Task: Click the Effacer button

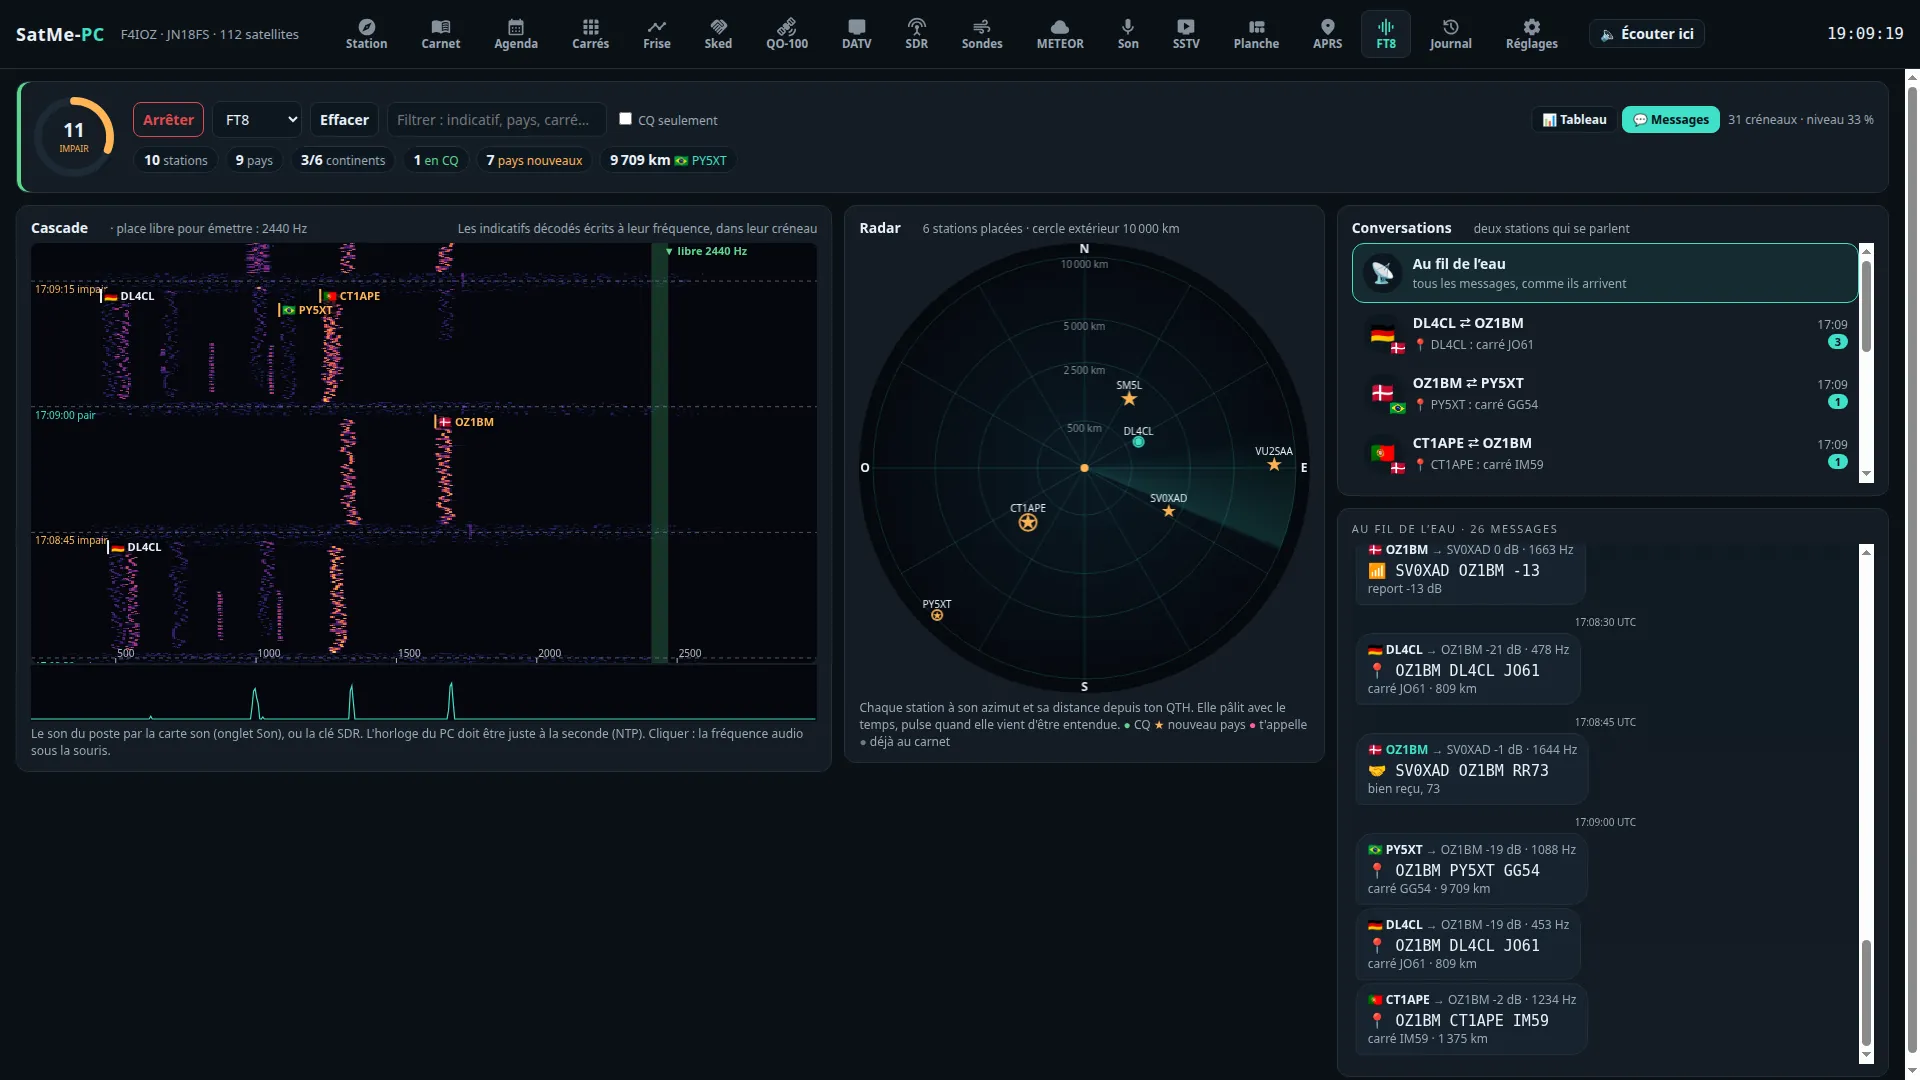Action: click(344, 120)
